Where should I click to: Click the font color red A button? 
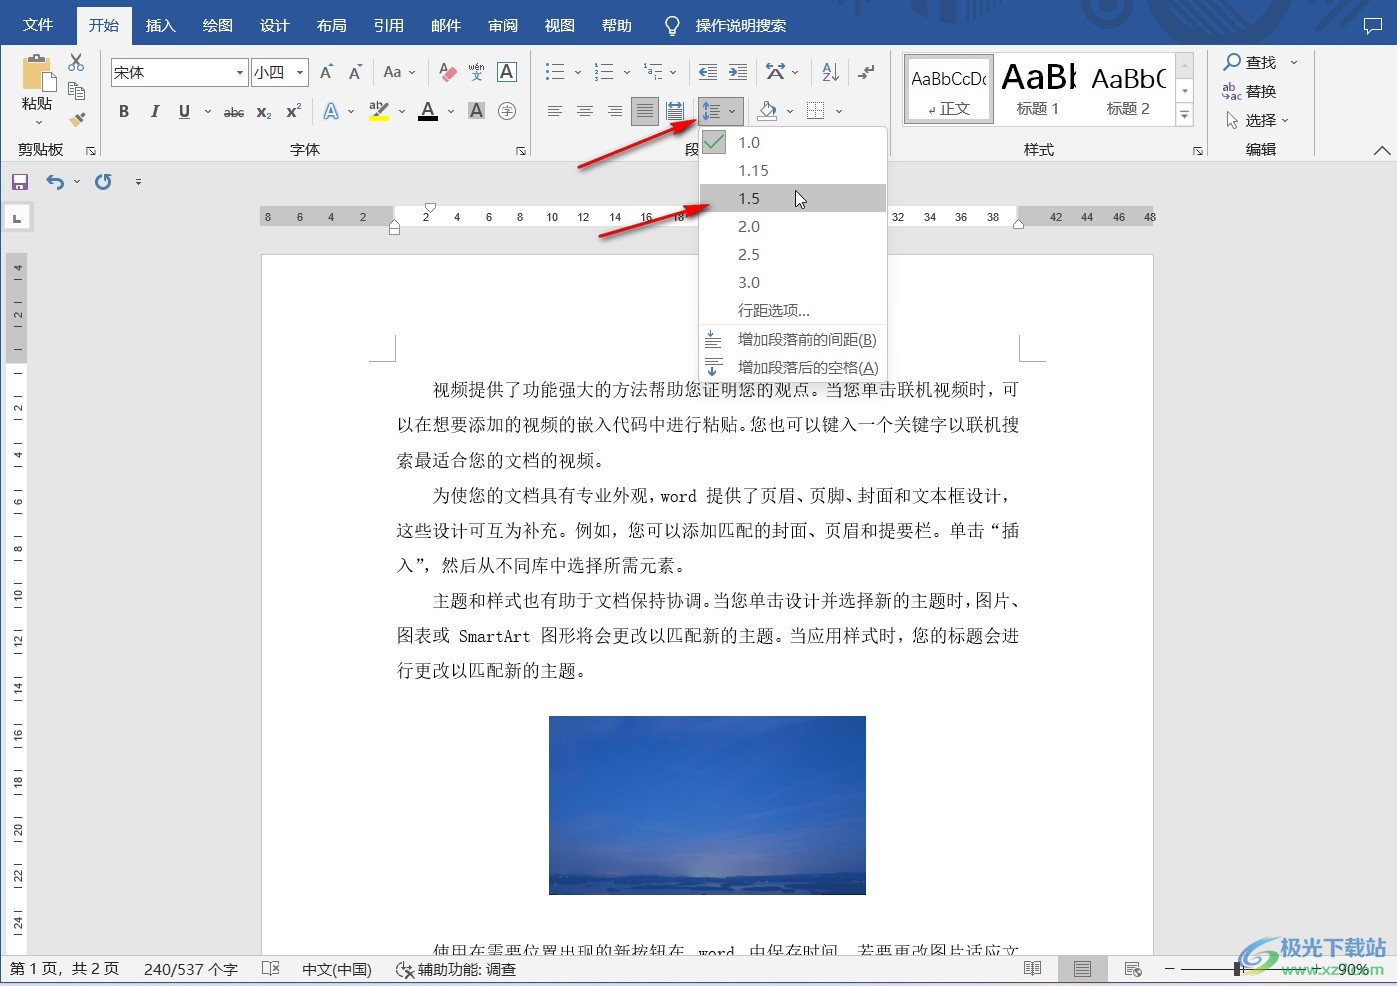point(428,111)
